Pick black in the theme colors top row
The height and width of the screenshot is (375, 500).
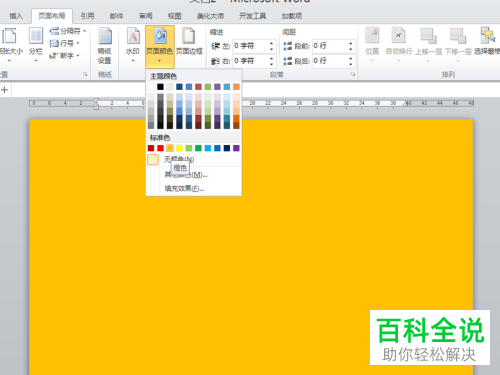tap(160, 87)
